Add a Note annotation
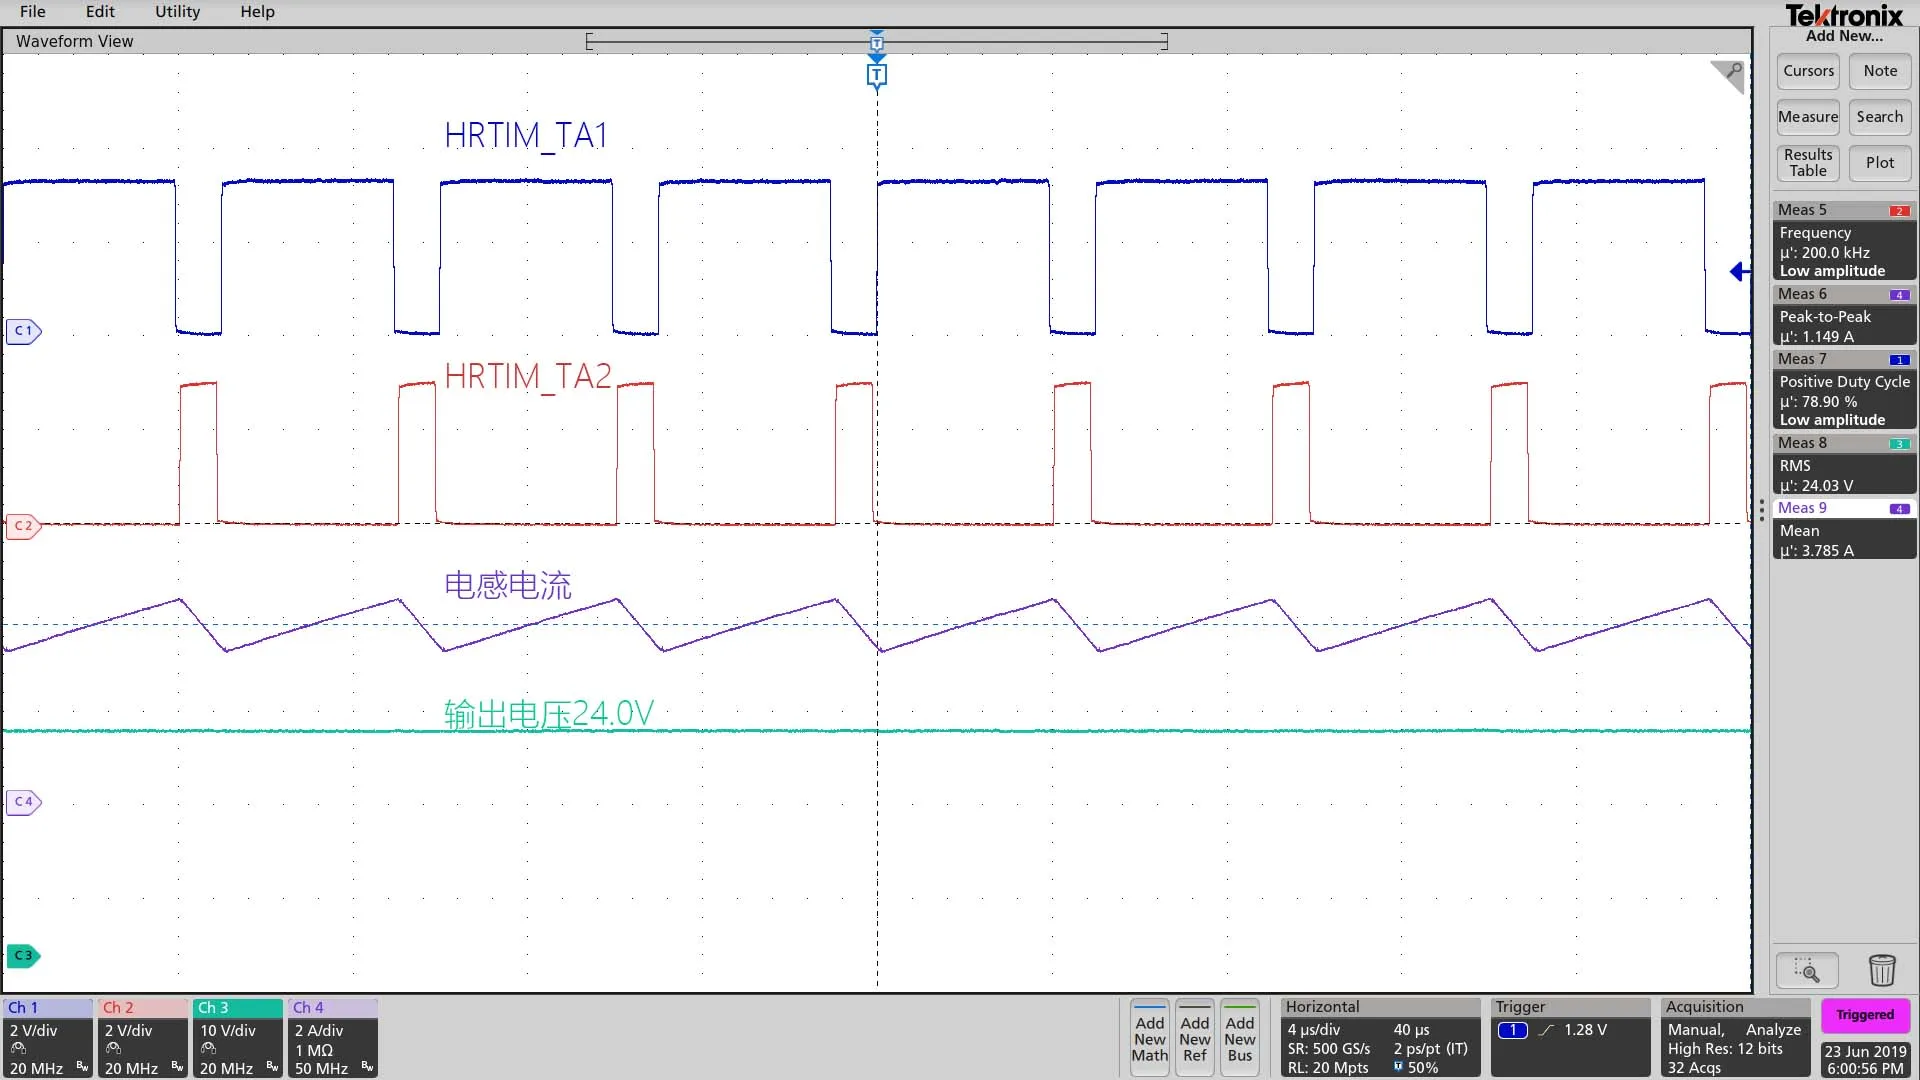This screenshot has width=1920, height=1080. click(1880, 71)
